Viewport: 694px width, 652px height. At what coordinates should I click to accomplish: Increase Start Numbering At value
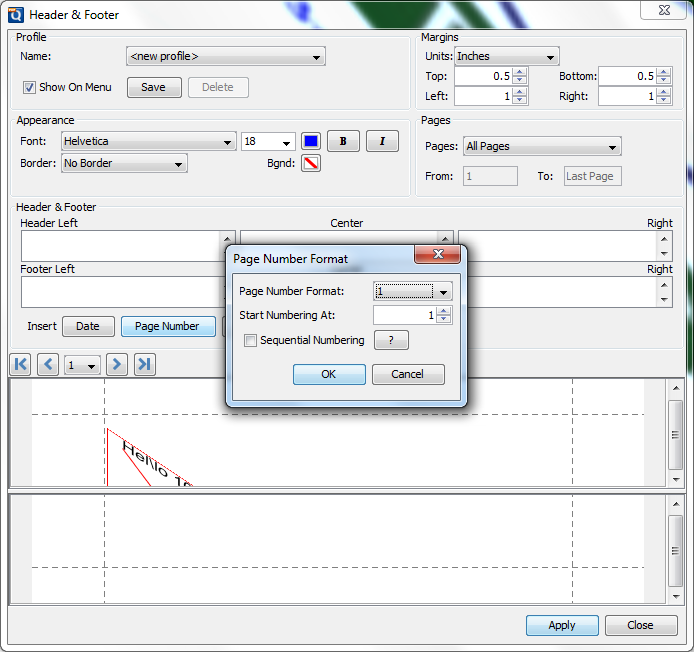[x=444, y=311]
